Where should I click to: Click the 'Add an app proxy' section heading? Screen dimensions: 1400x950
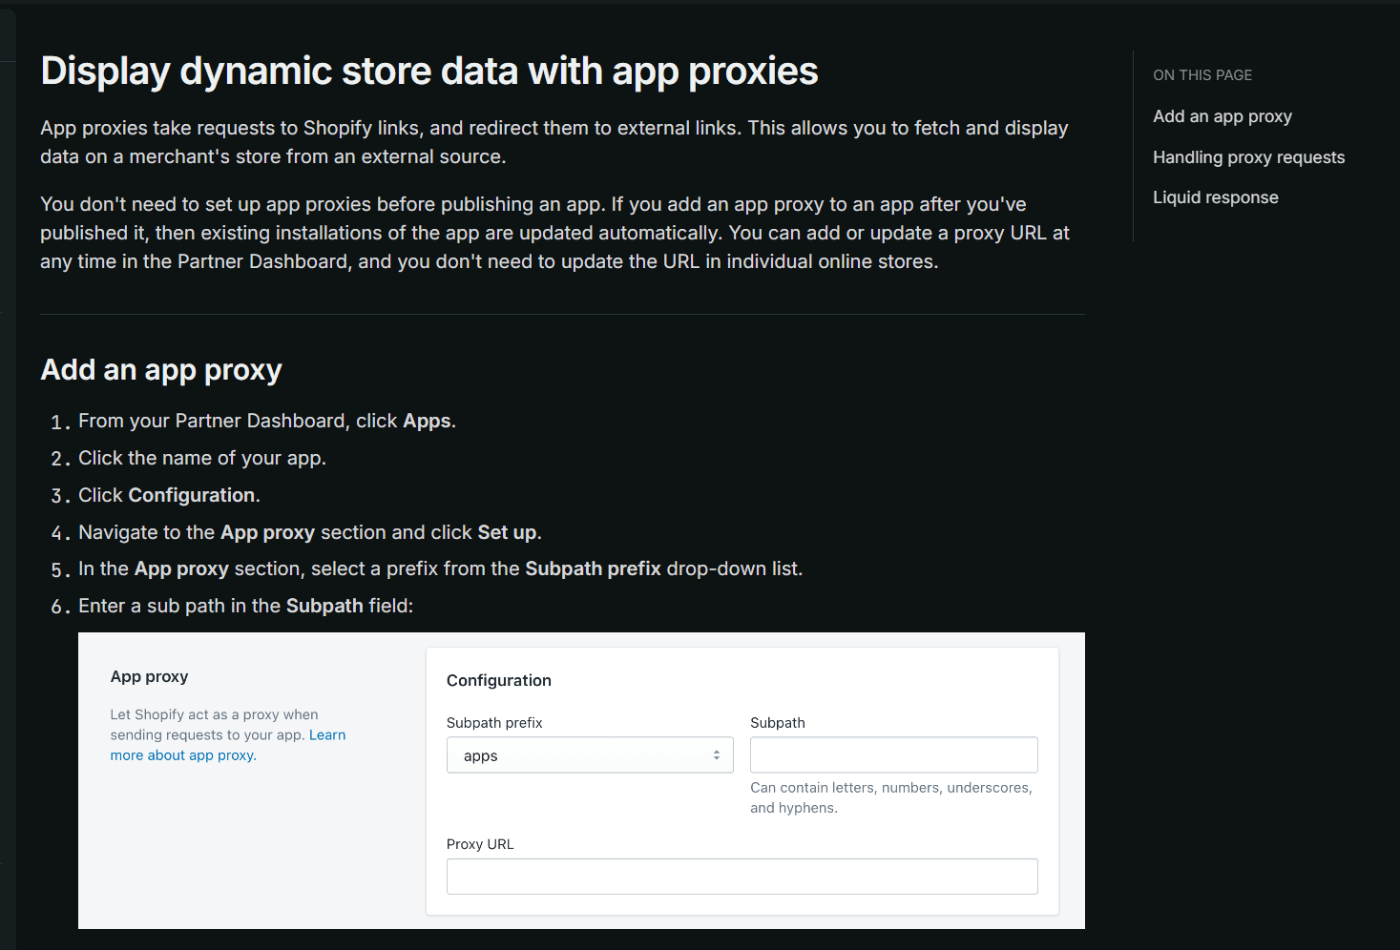pyautogui.click(x=161, y=370)
